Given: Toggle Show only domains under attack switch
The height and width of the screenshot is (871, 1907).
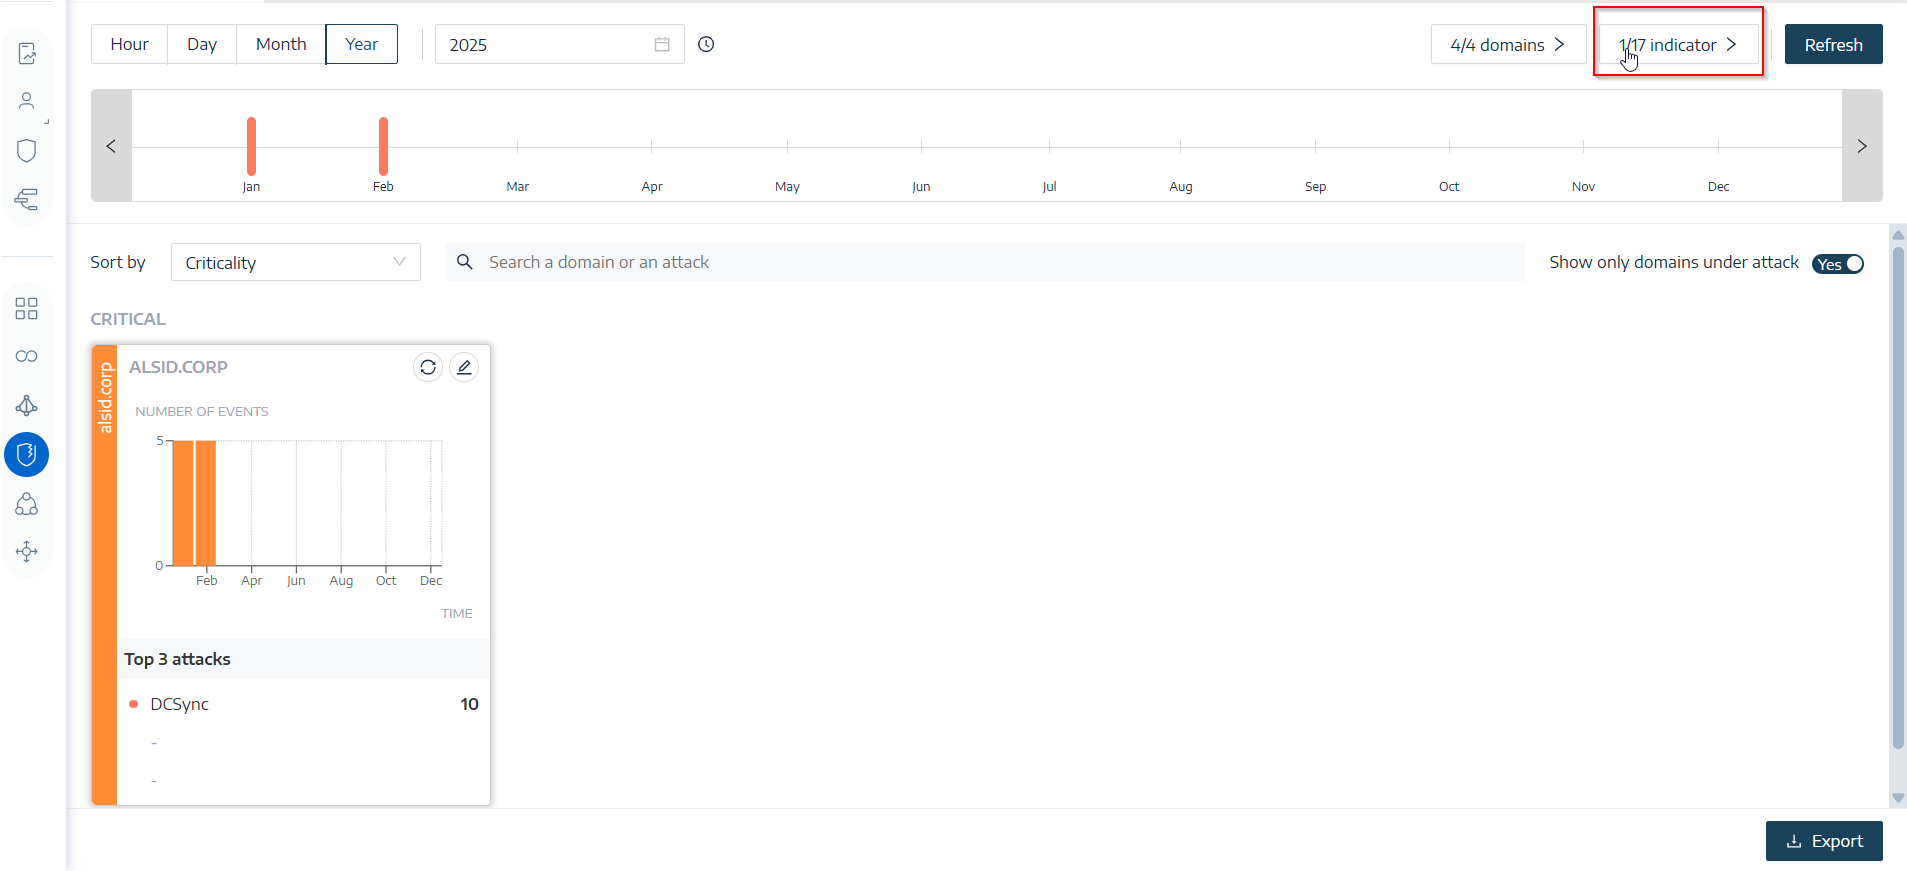Looking at the screenshot, I should click(1837, 264).
